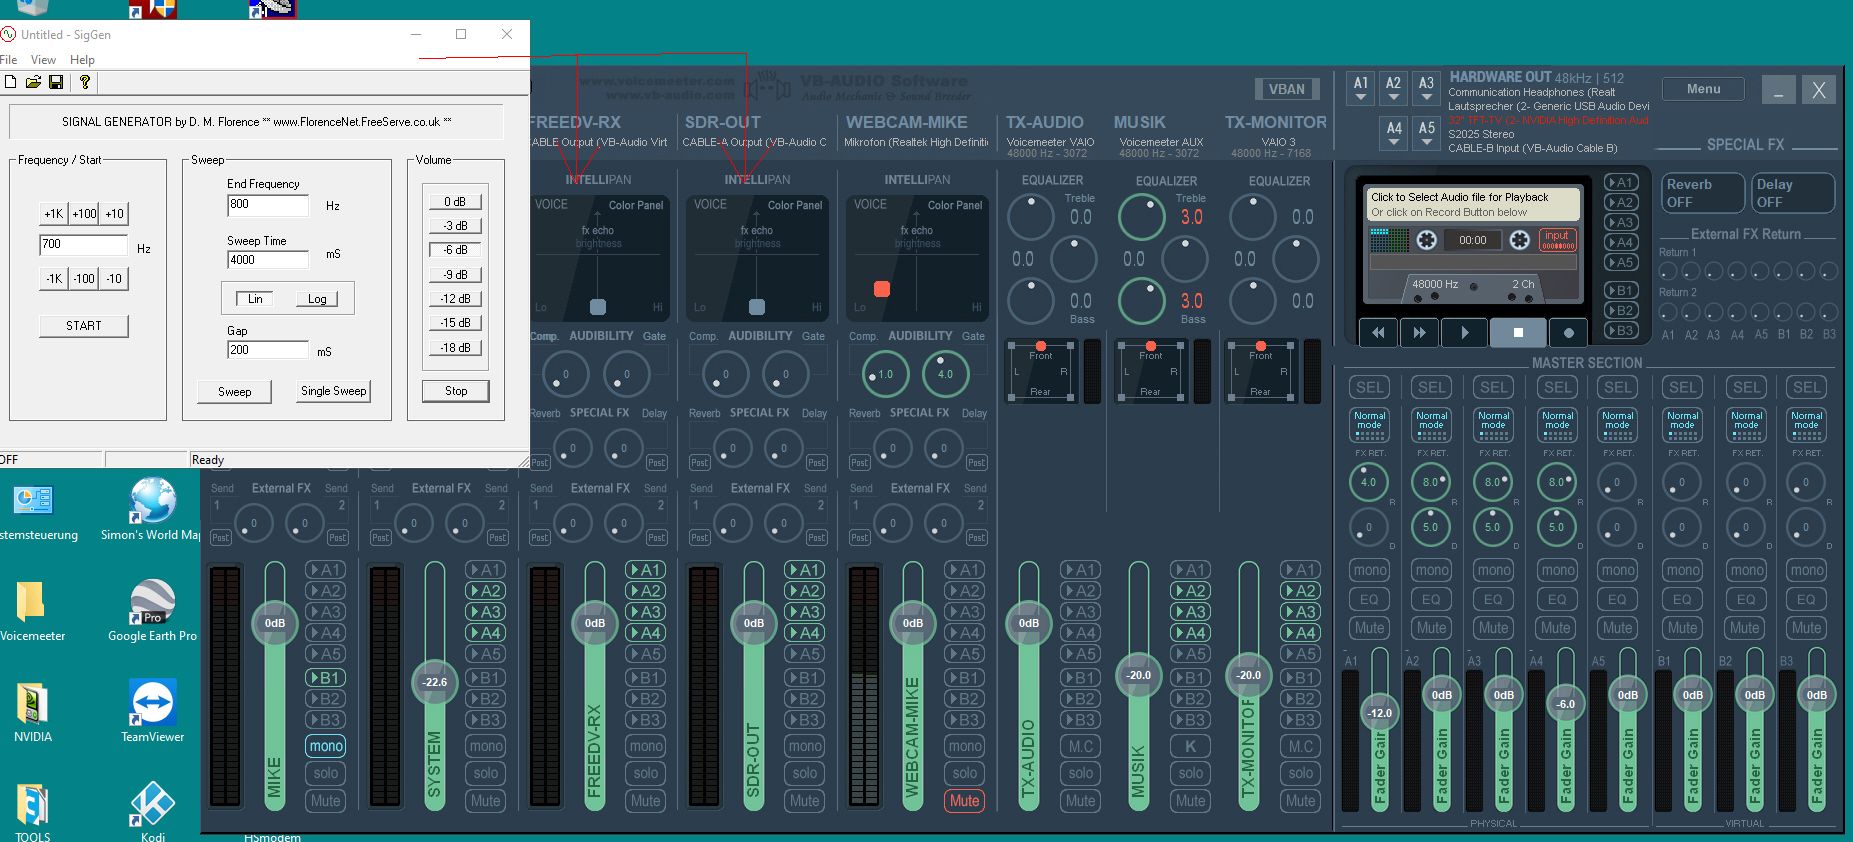Screen dimensions: 1853x842
Task: Toggle the MIKE strip mono button
Action: pyautogui.click(x=326, y=746)
